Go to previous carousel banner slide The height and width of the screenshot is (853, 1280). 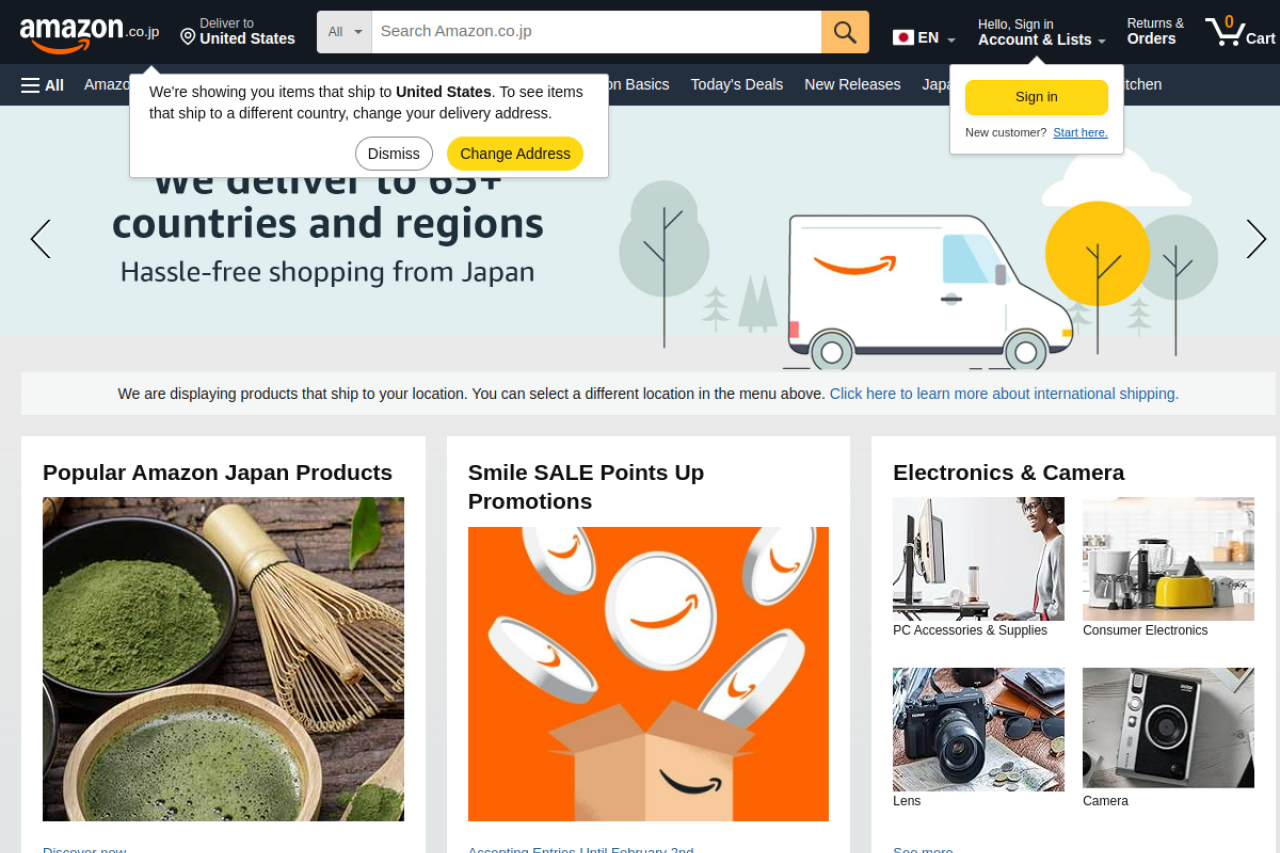click(x=40, y=239)
